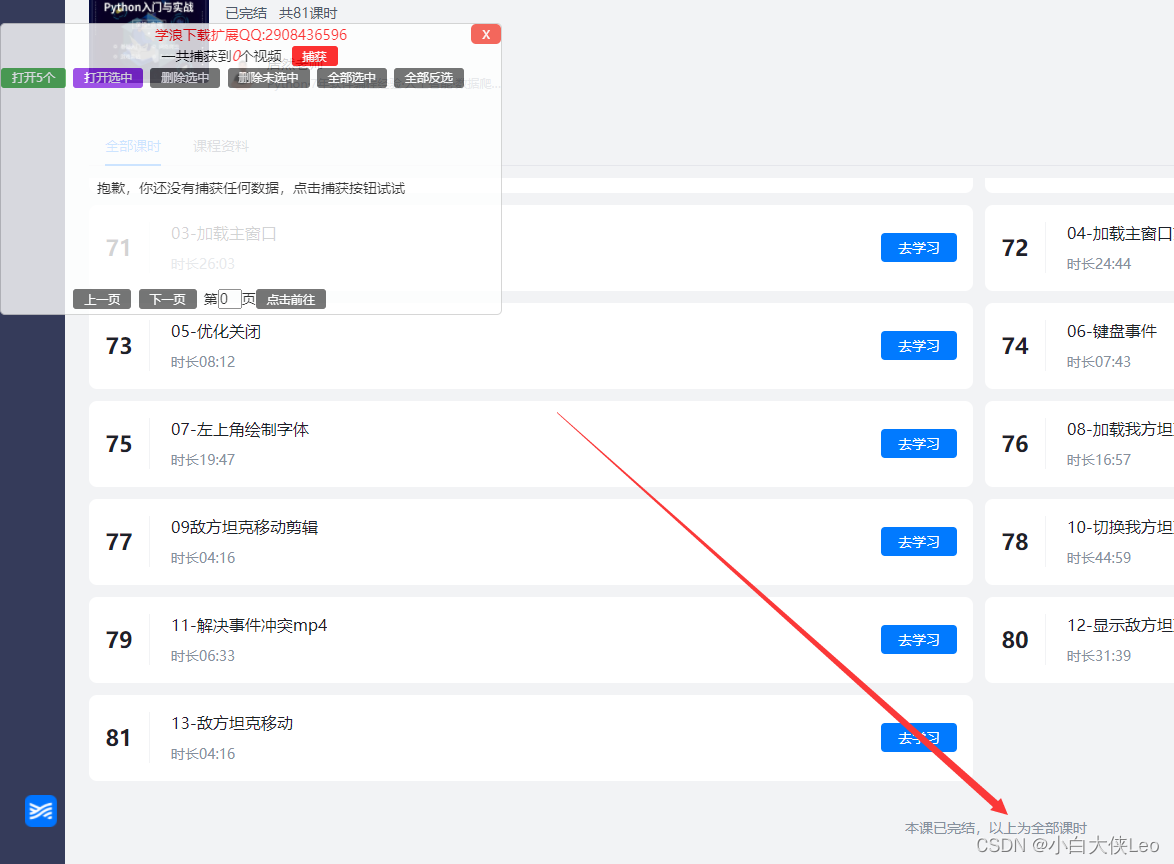Close the video capture popup with X

(x=485, y=35)
